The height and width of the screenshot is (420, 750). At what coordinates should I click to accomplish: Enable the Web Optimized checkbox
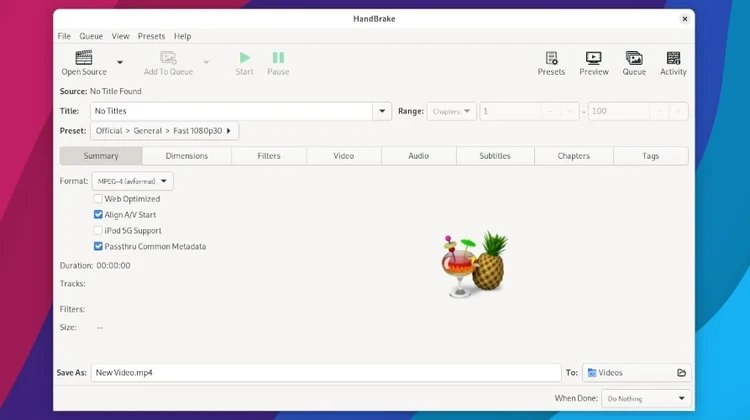[98, 199]
